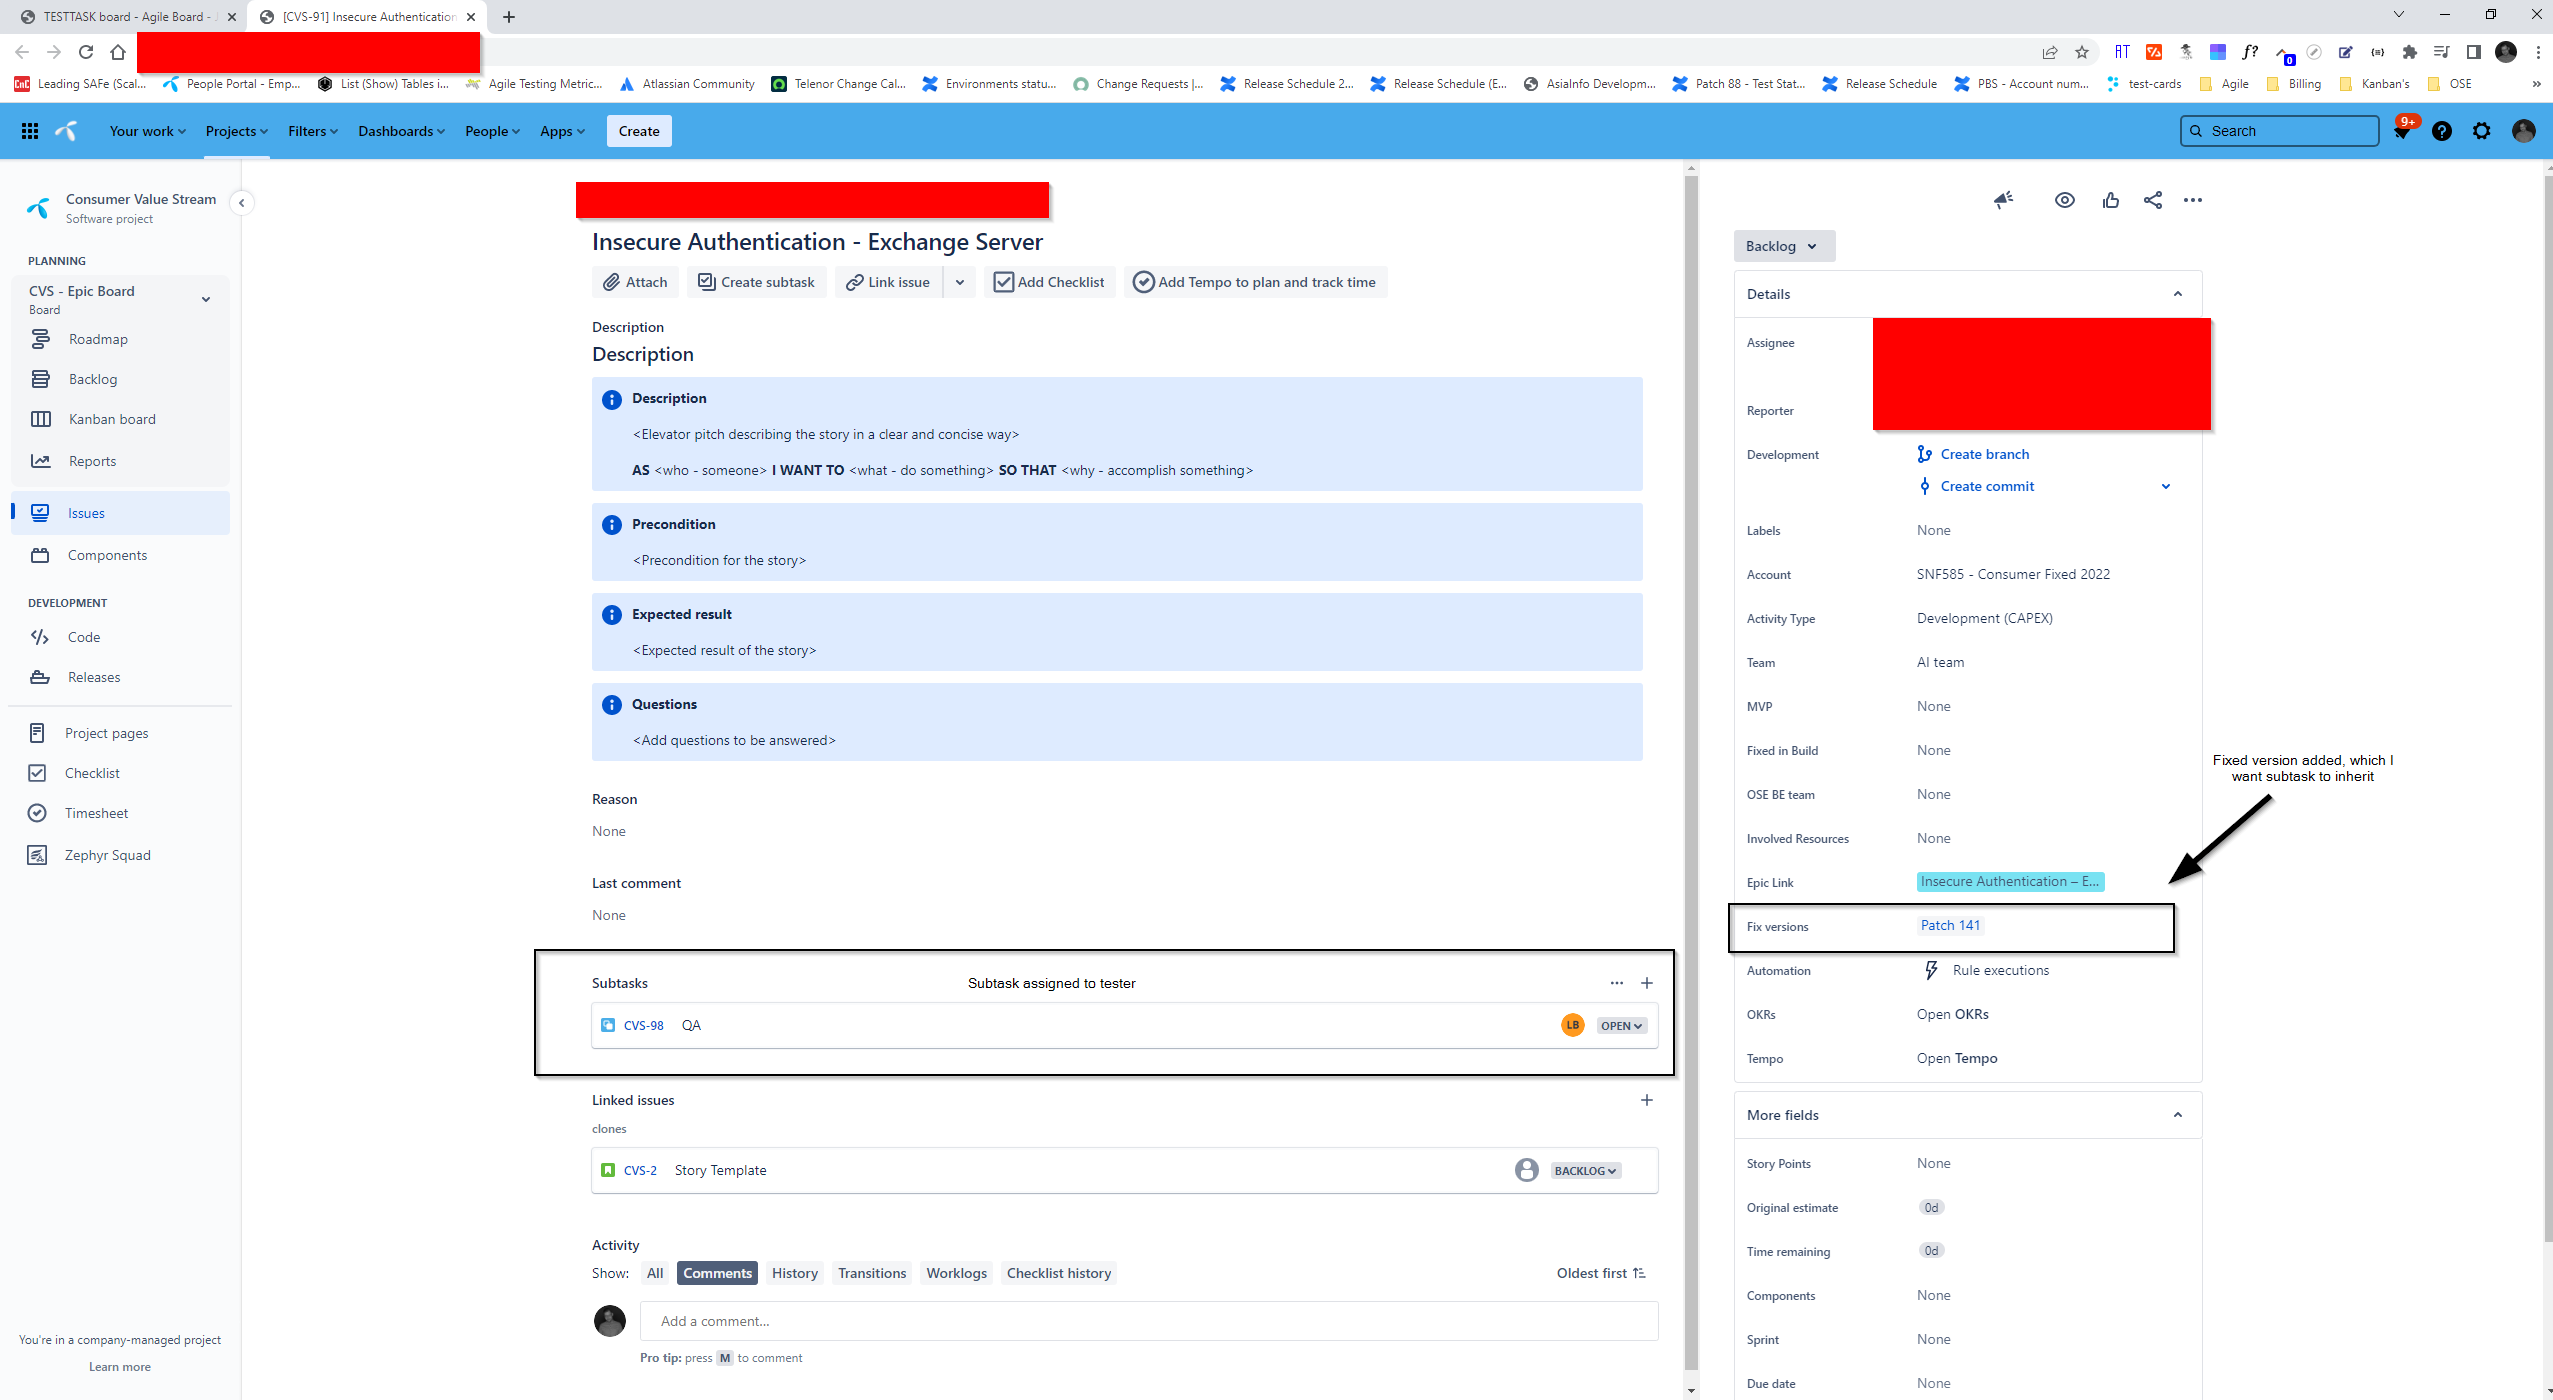The image size is (2553, 1400).
Task: Open Roadmap in the sidebar
Action: [x=98, y=339]
